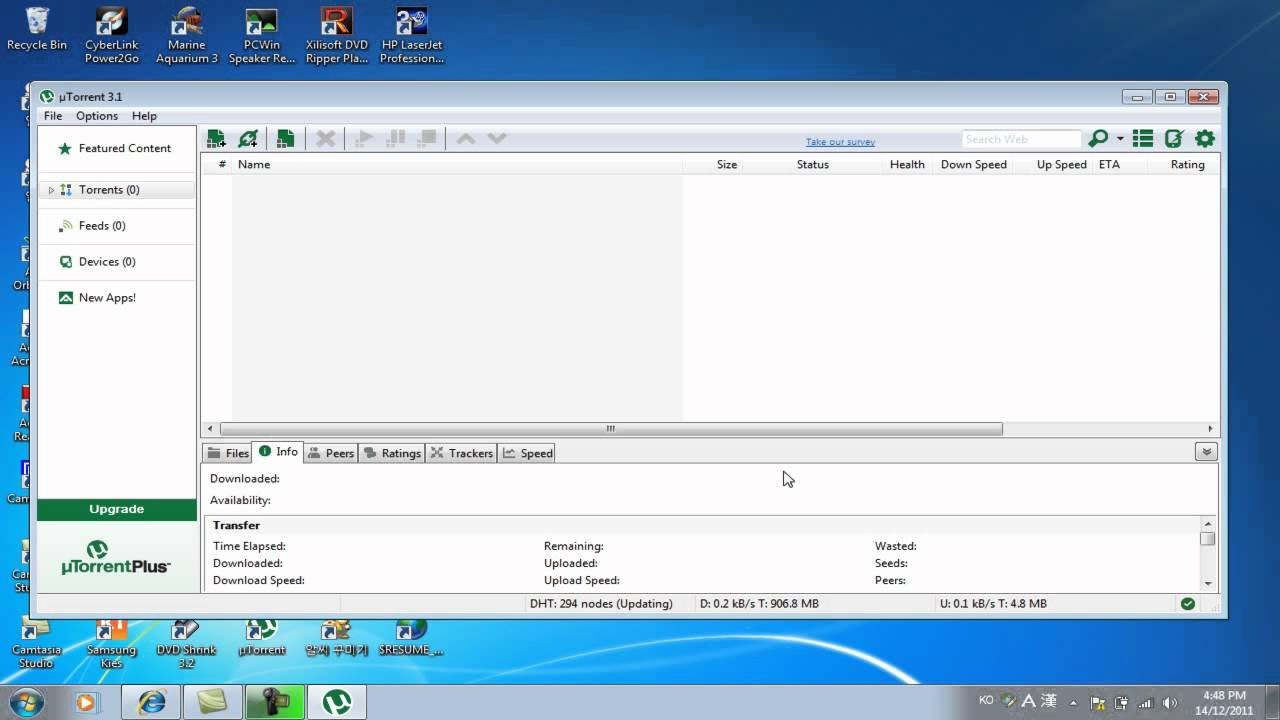The height and width of the screenshot is (720, 1280).
Task: Switch to the Trackers tab
Action: coord(461,453)
